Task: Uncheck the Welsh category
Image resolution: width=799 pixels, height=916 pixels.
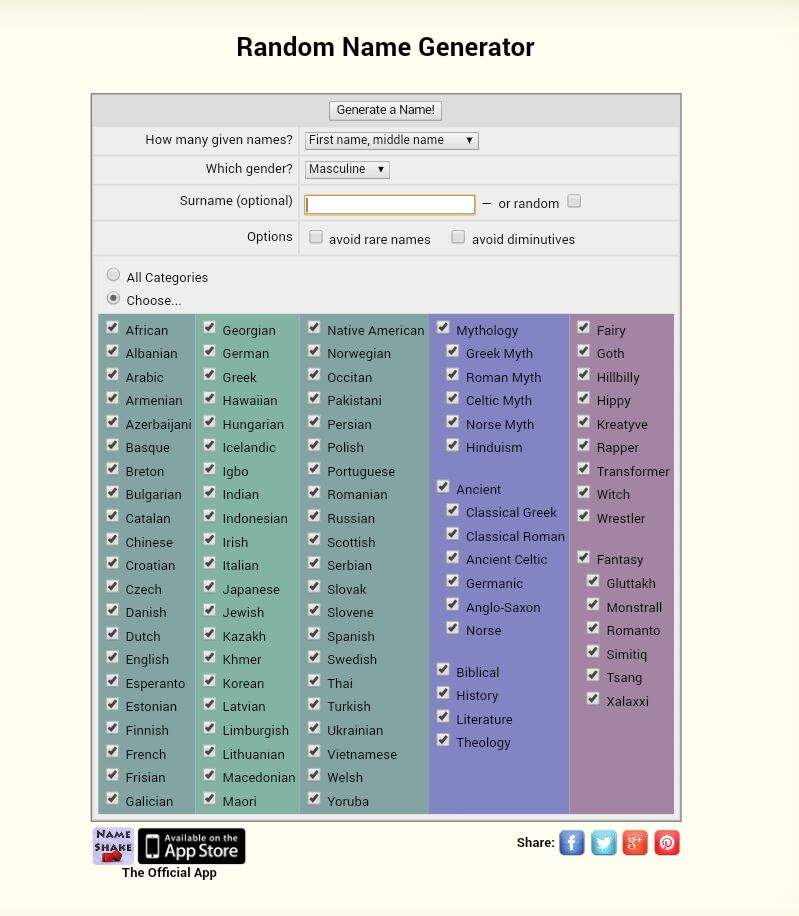Action: (314, 775)
